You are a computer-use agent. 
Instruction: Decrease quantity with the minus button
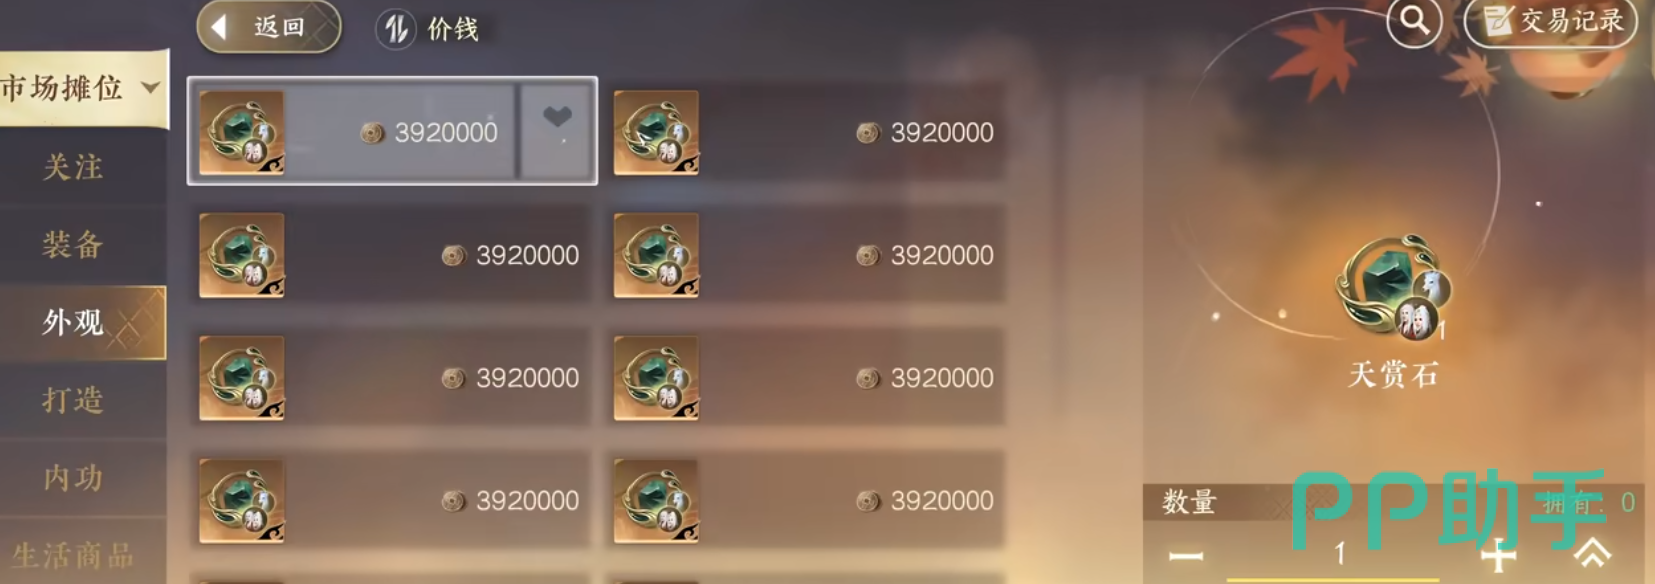pos(1186,554)
